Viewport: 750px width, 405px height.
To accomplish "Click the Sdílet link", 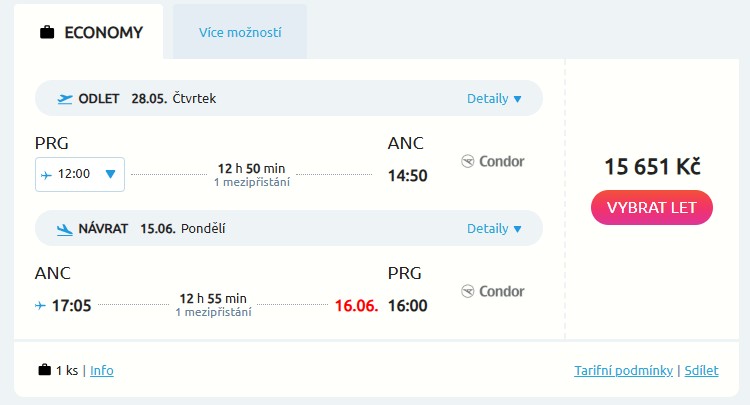I will tap(702, 370).
